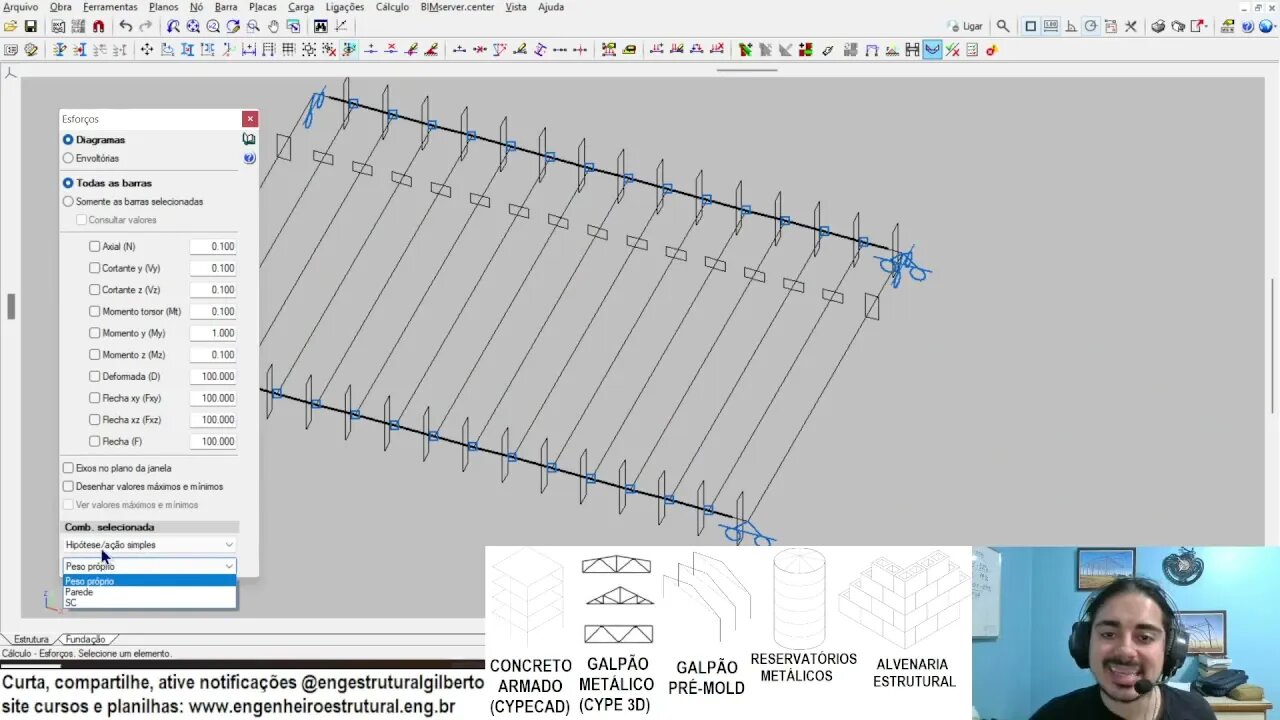The height and width of the screenshot is (720, 1280).
Task: Open the BIMserver.center menu
Action: (x=457, y=7)
